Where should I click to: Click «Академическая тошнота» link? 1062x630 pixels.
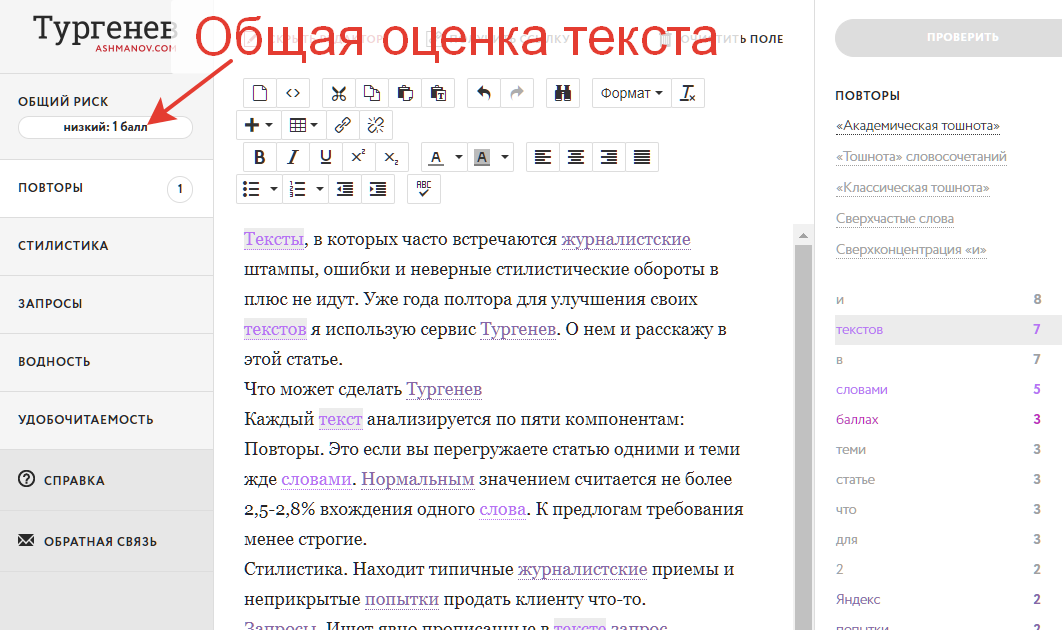(x=918, y=126)
